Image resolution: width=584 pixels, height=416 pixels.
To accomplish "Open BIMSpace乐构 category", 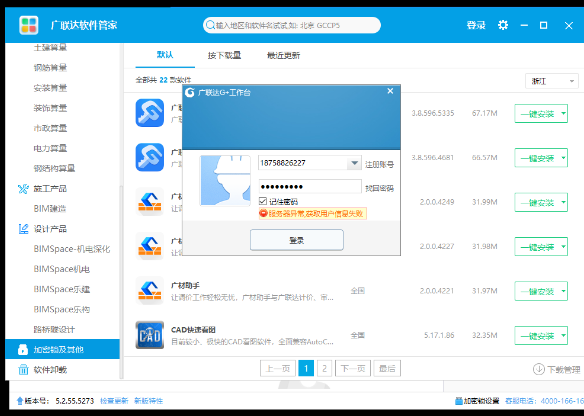I will tap(62, 309).
